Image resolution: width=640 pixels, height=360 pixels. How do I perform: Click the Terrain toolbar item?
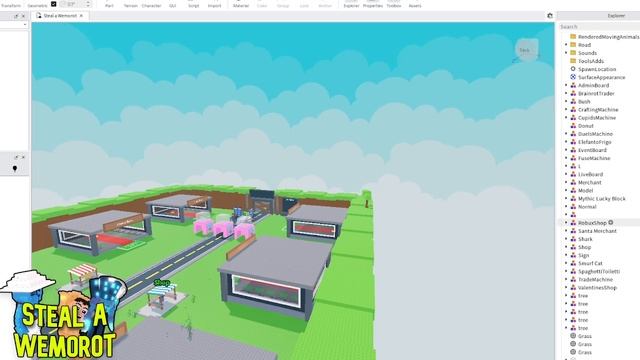tap(131, 6)
